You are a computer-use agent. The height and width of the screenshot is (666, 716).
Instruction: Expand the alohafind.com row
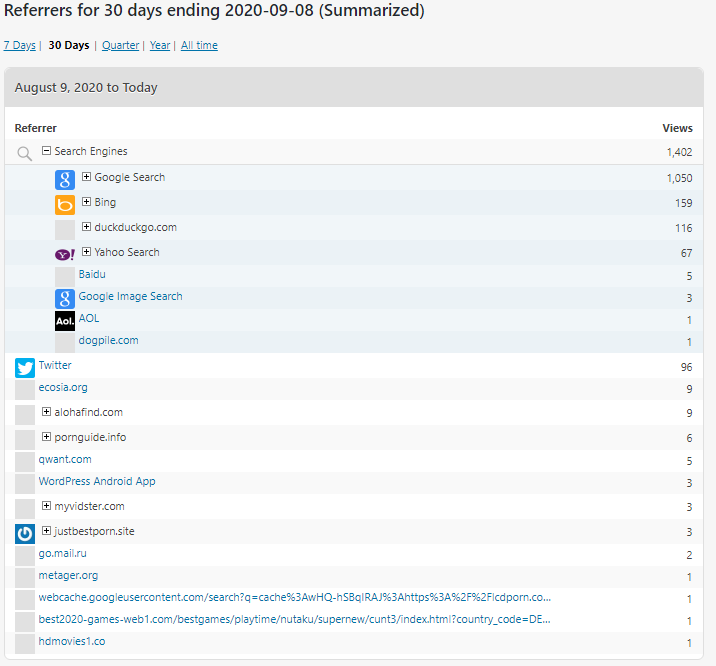pyautogui.click(x=46, y=412)
